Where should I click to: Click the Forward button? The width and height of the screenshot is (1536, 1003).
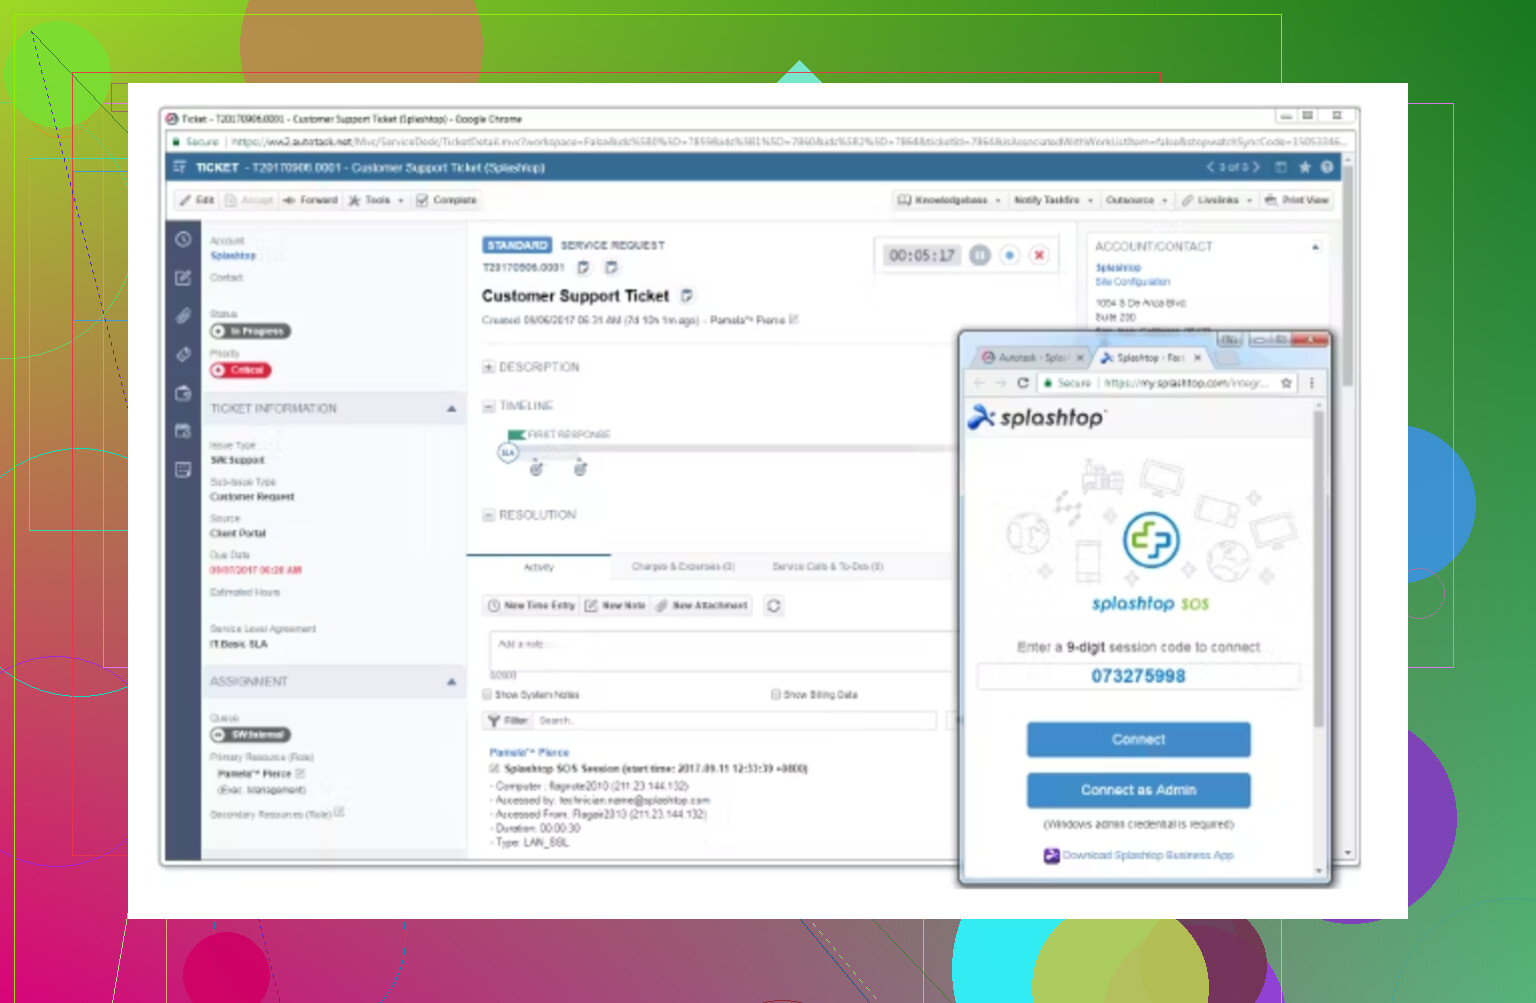(311, 200)
